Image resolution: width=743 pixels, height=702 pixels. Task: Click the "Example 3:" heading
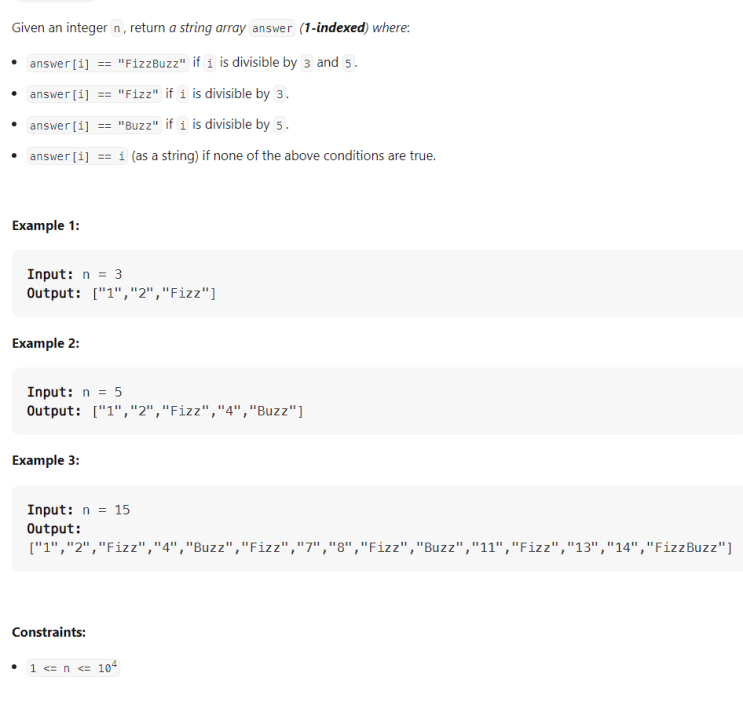point(45,461)
